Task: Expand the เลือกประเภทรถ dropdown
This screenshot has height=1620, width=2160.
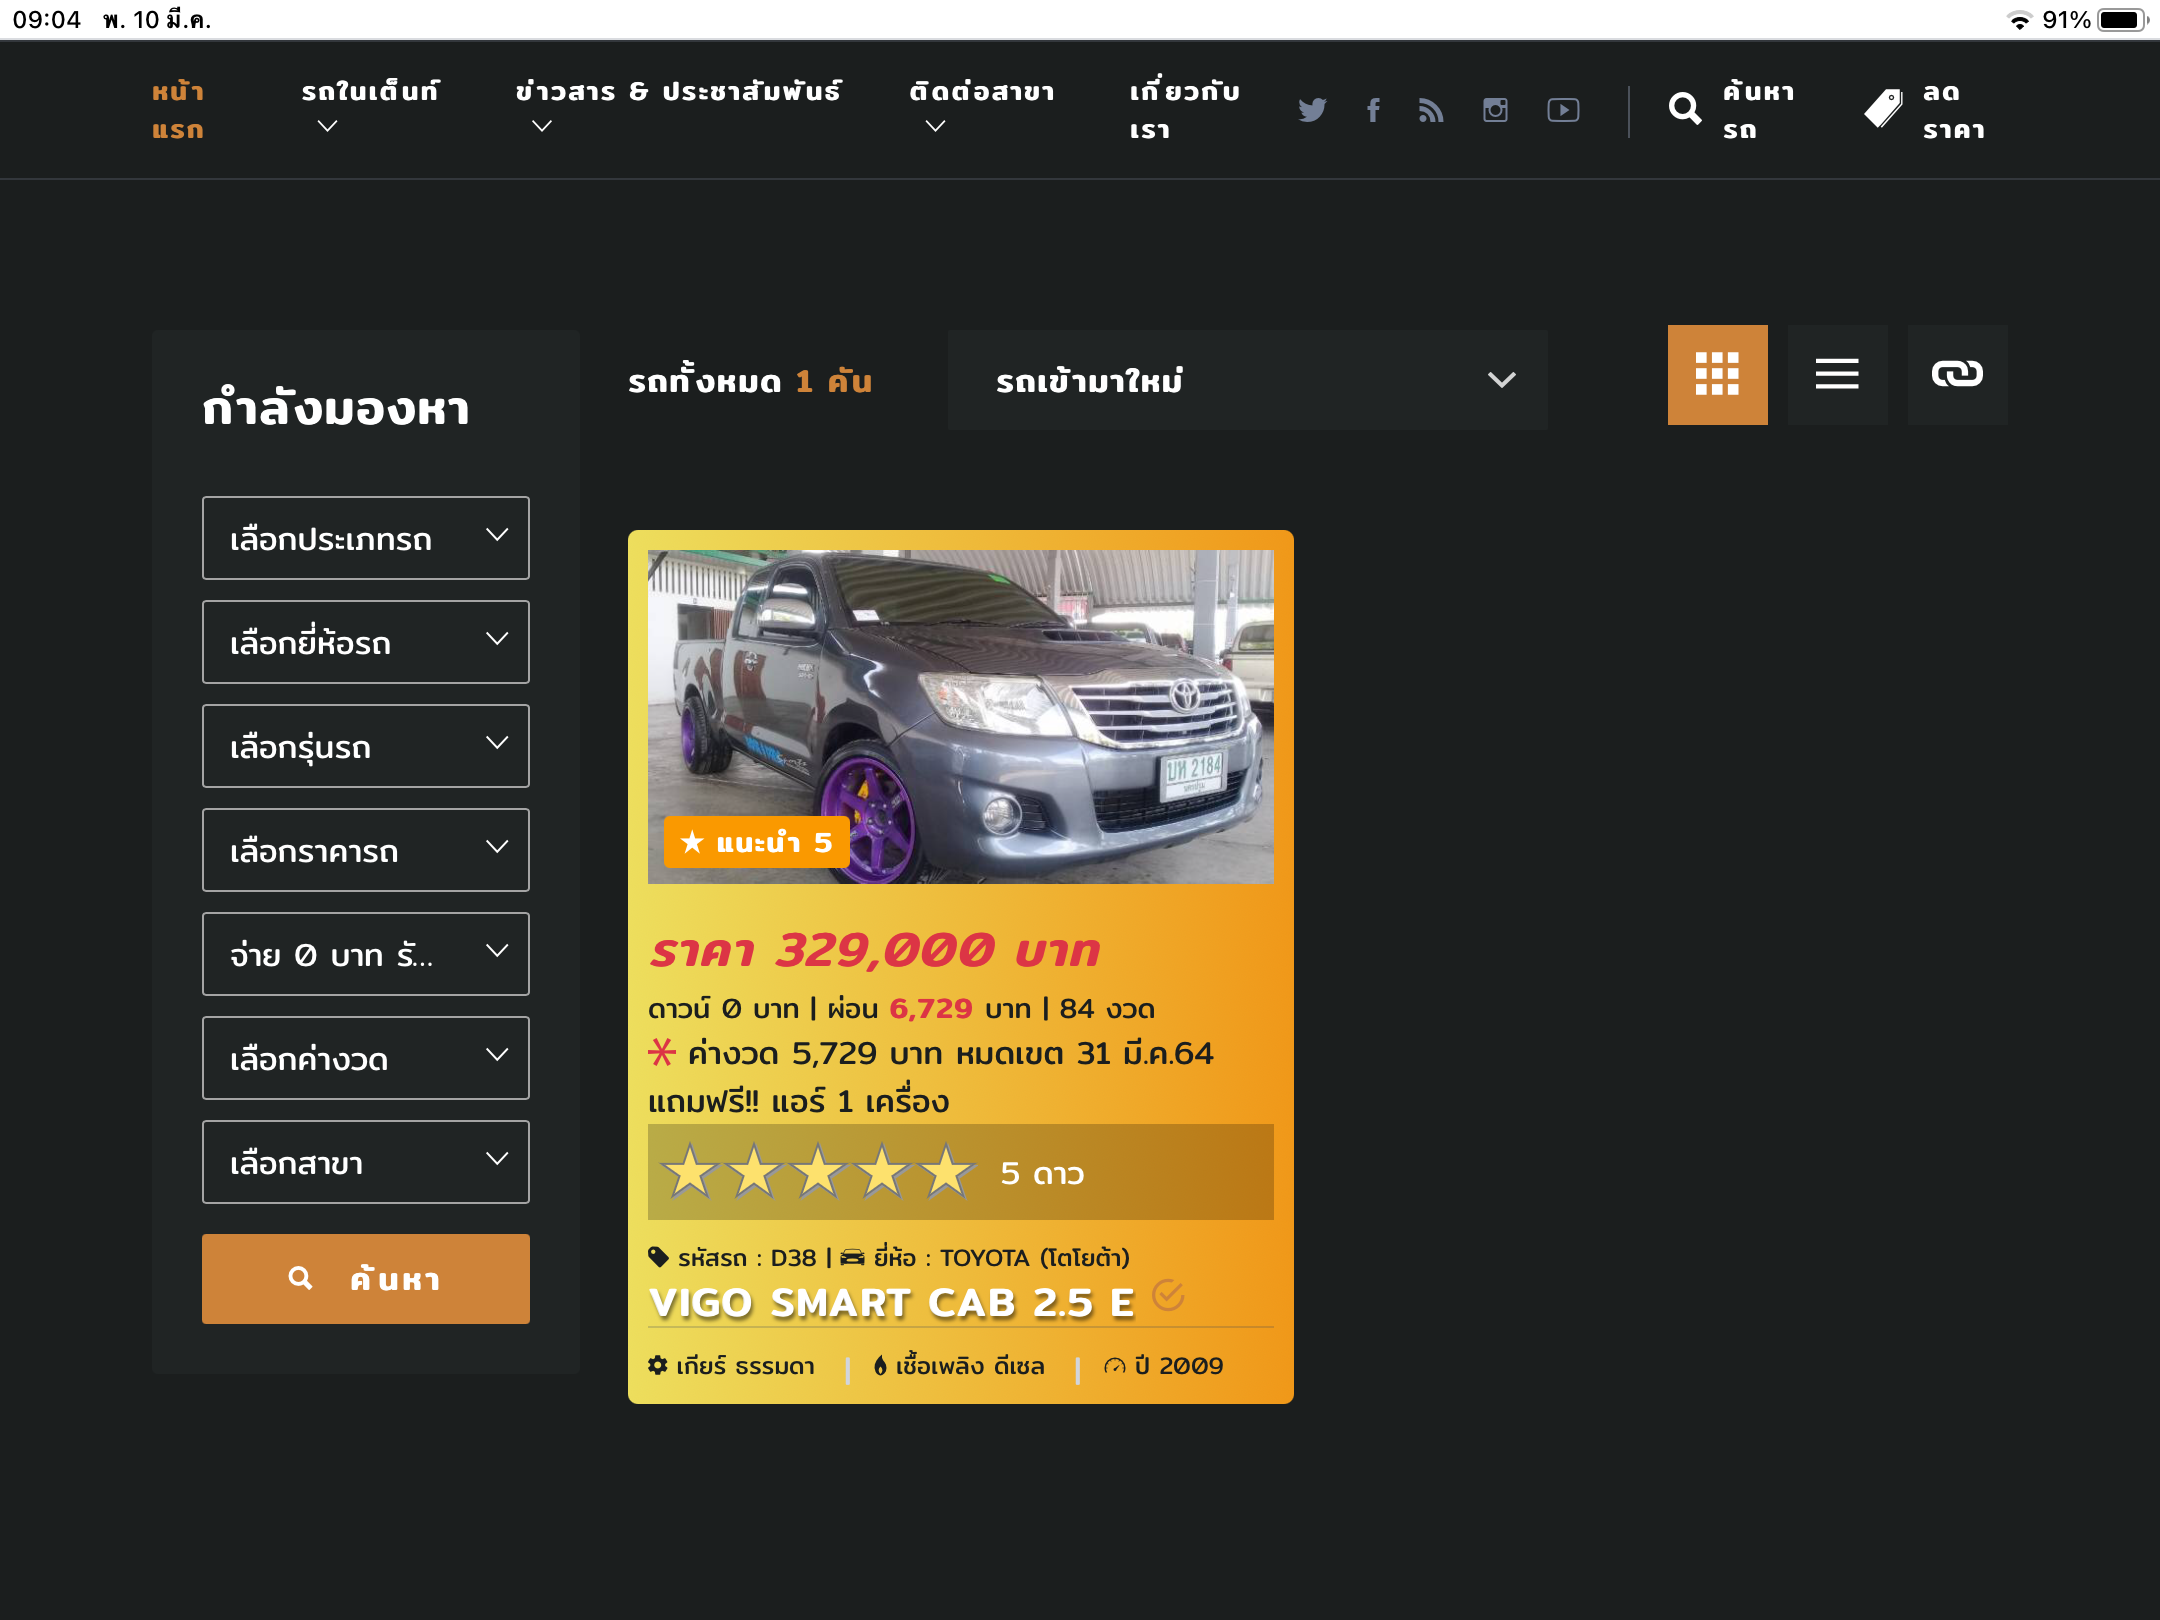Action: click(x=365, y=538)
